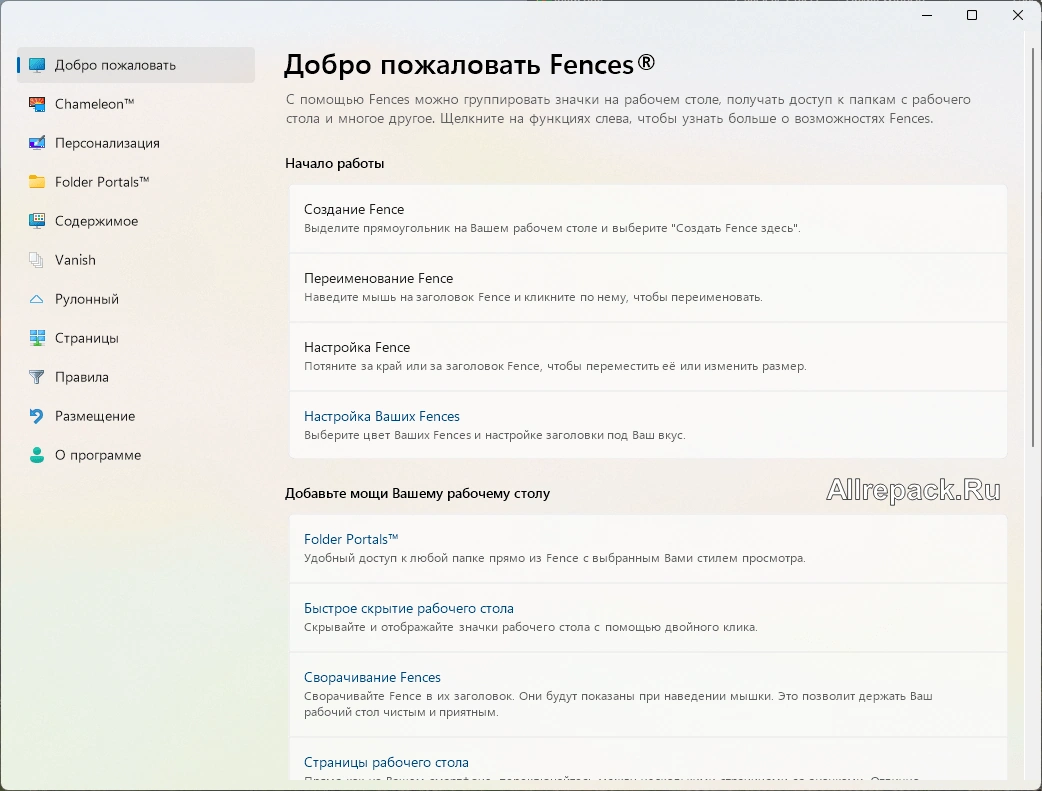The width and height of the screenshot is (1042, 791).
Task: Click the Начало работы heading
Action: point(334,164)
